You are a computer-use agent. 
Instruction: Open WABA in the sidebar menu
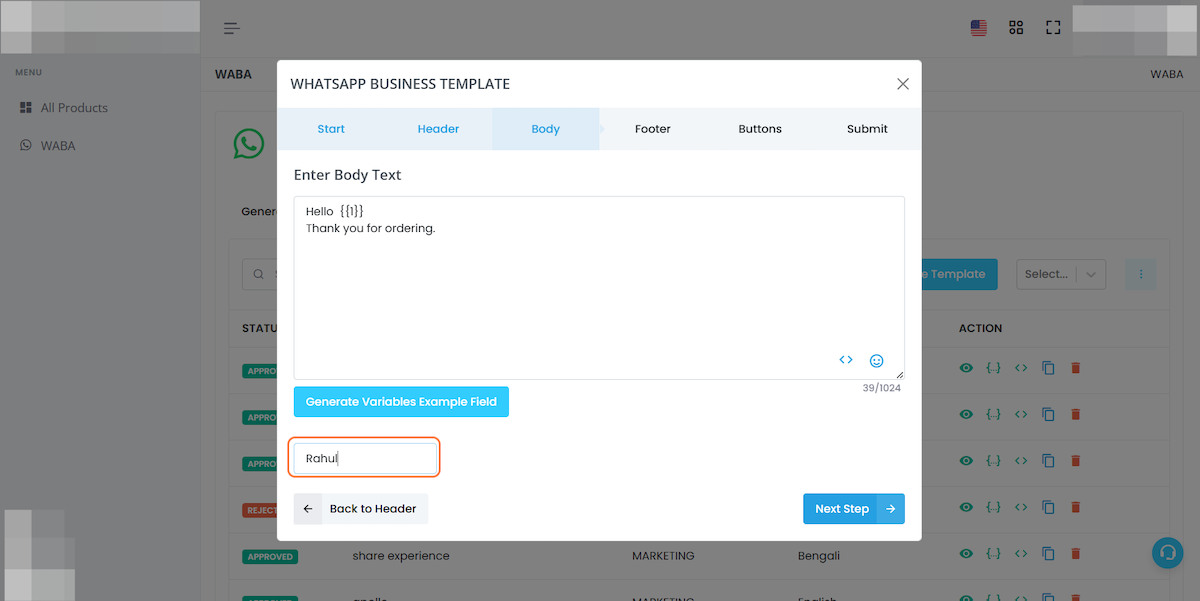pos(48,146)
